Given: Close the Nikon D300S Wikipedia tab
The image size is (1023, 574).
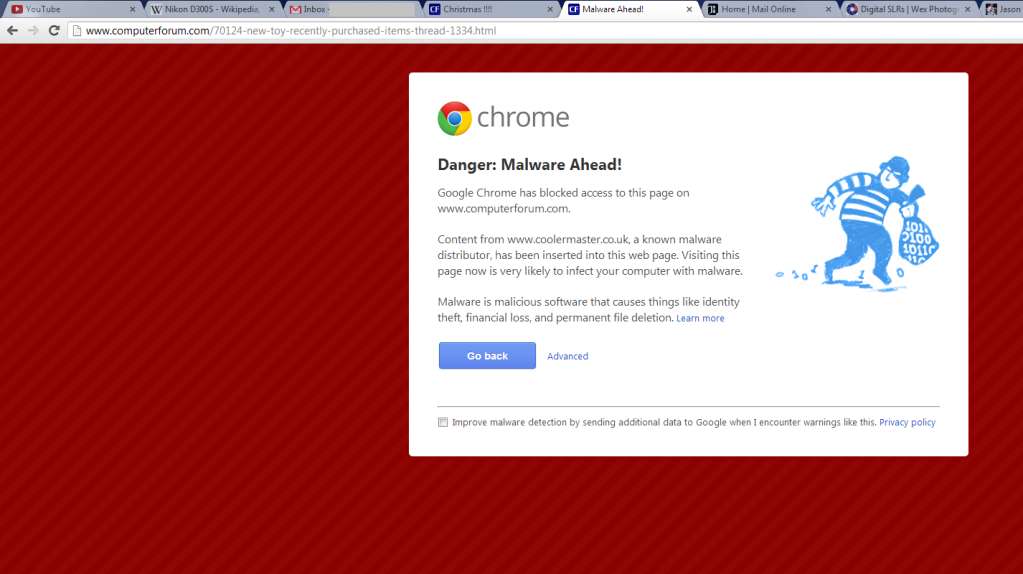Looking at the screenshot, I should (271, 9).
